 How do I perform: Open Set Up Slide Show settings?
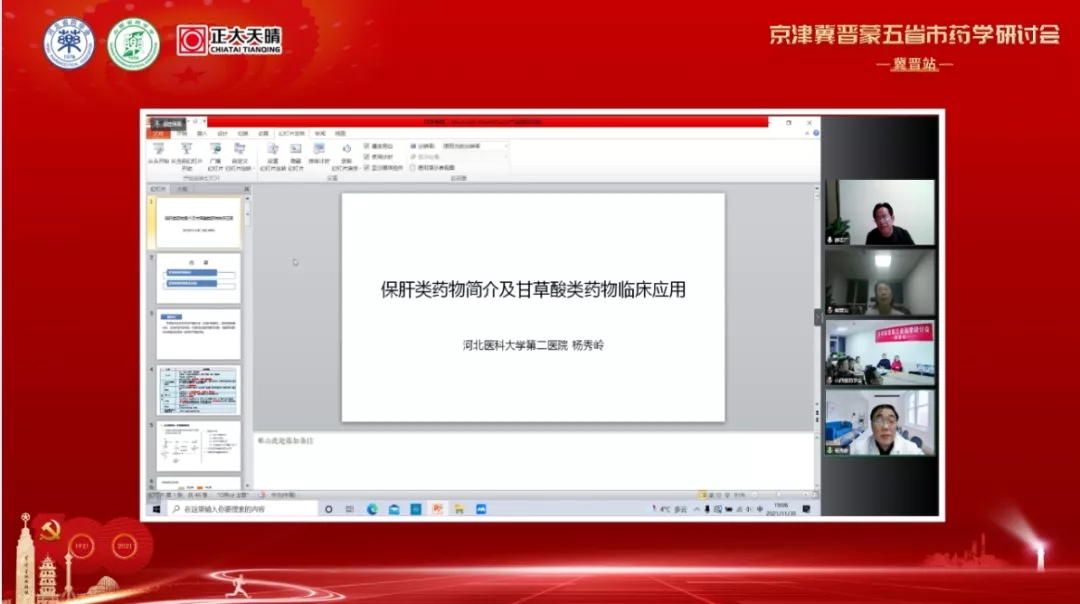[x=273, y=156]
